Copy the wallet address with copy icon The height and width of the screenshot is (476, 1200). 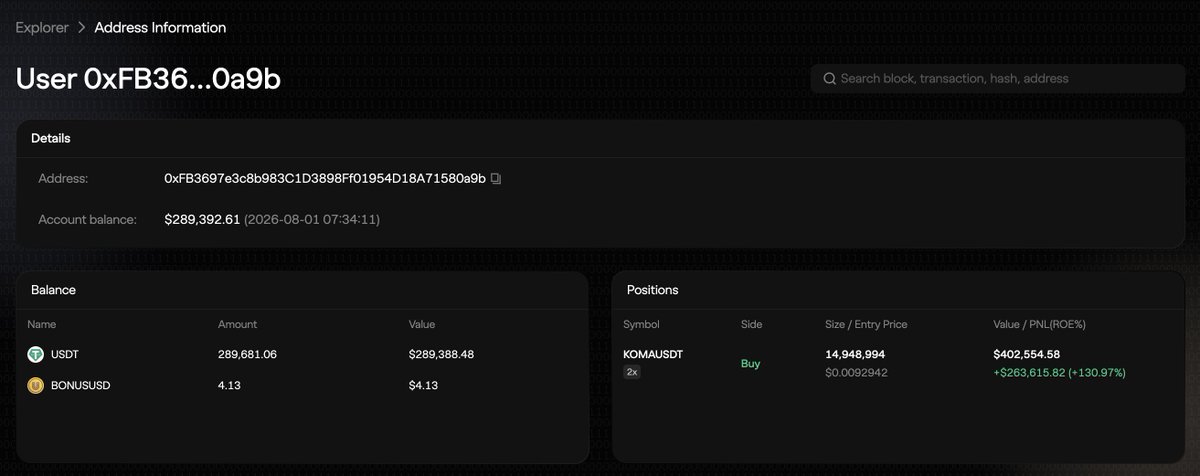coord(496,179)
